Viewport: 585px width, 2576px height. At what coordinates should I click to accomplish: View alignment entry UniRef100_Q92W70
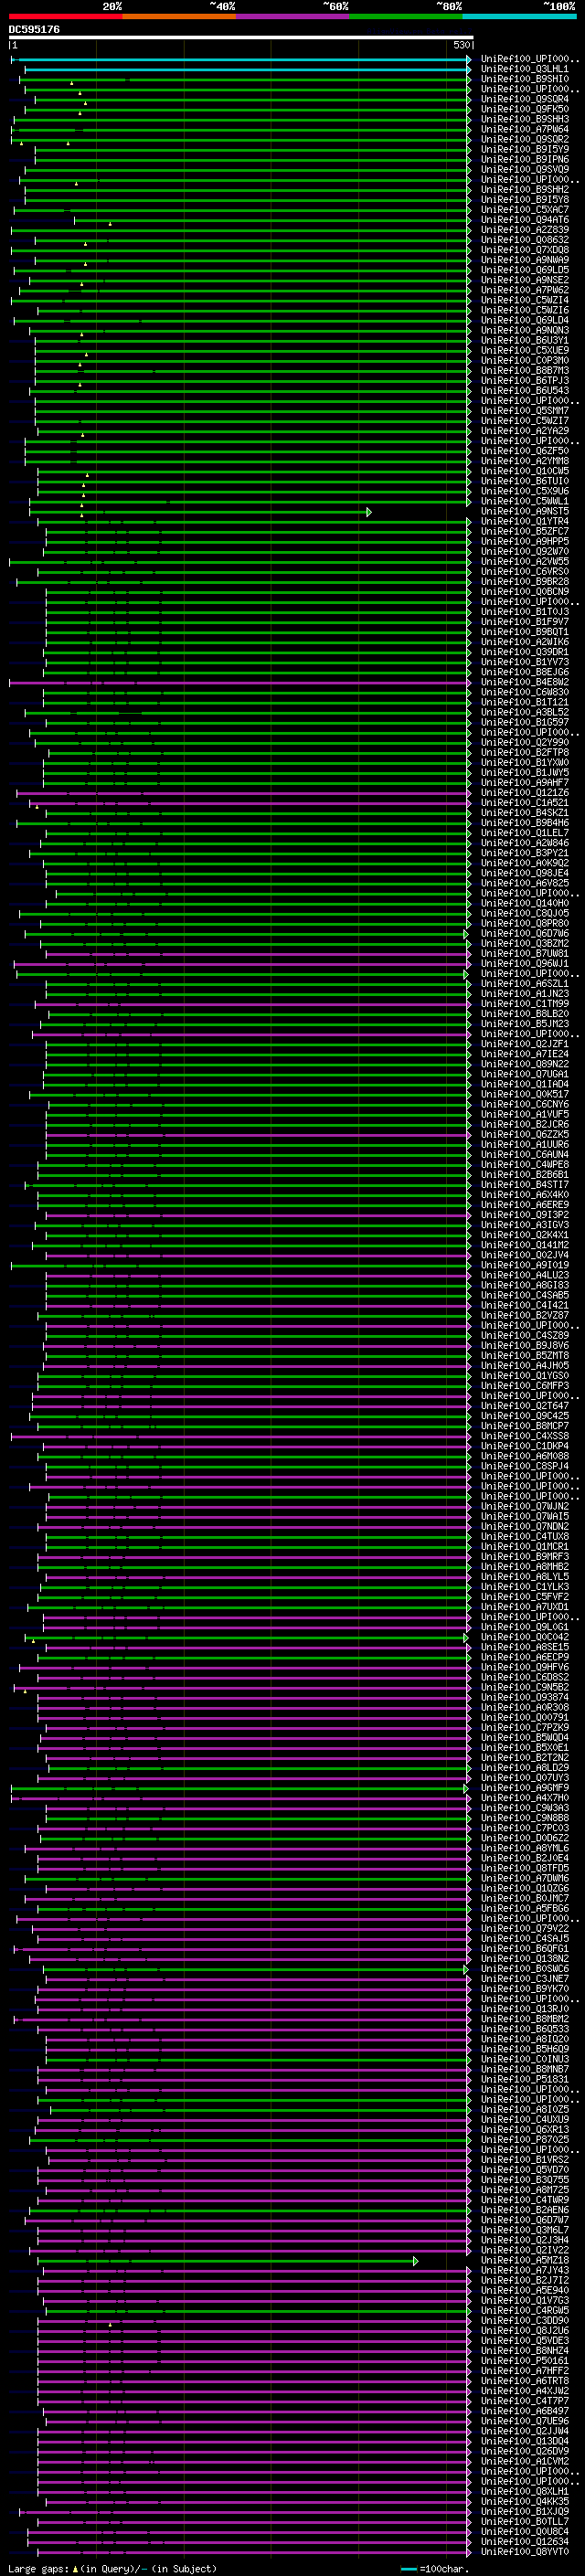pos(525,552)
